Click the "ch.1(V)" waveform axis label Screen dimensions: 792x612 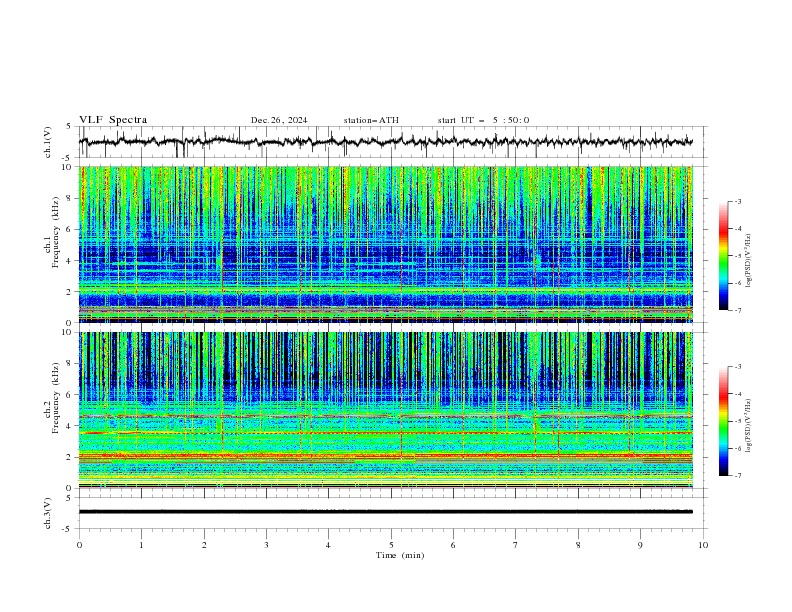click(x=48, y=142)
